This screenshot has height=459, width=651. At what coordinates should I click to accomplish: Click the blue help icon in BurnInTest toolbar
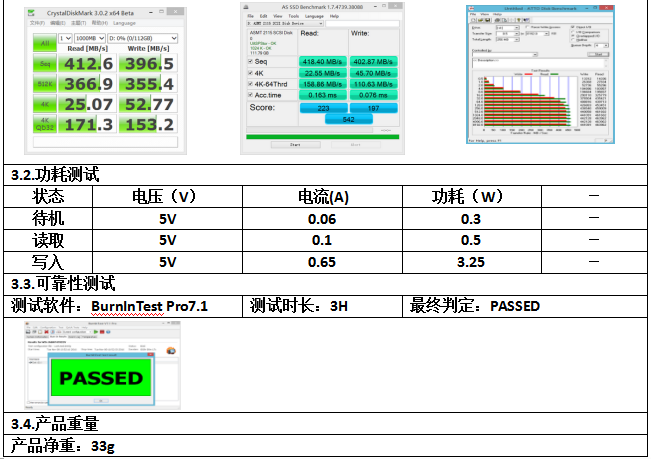108,332
